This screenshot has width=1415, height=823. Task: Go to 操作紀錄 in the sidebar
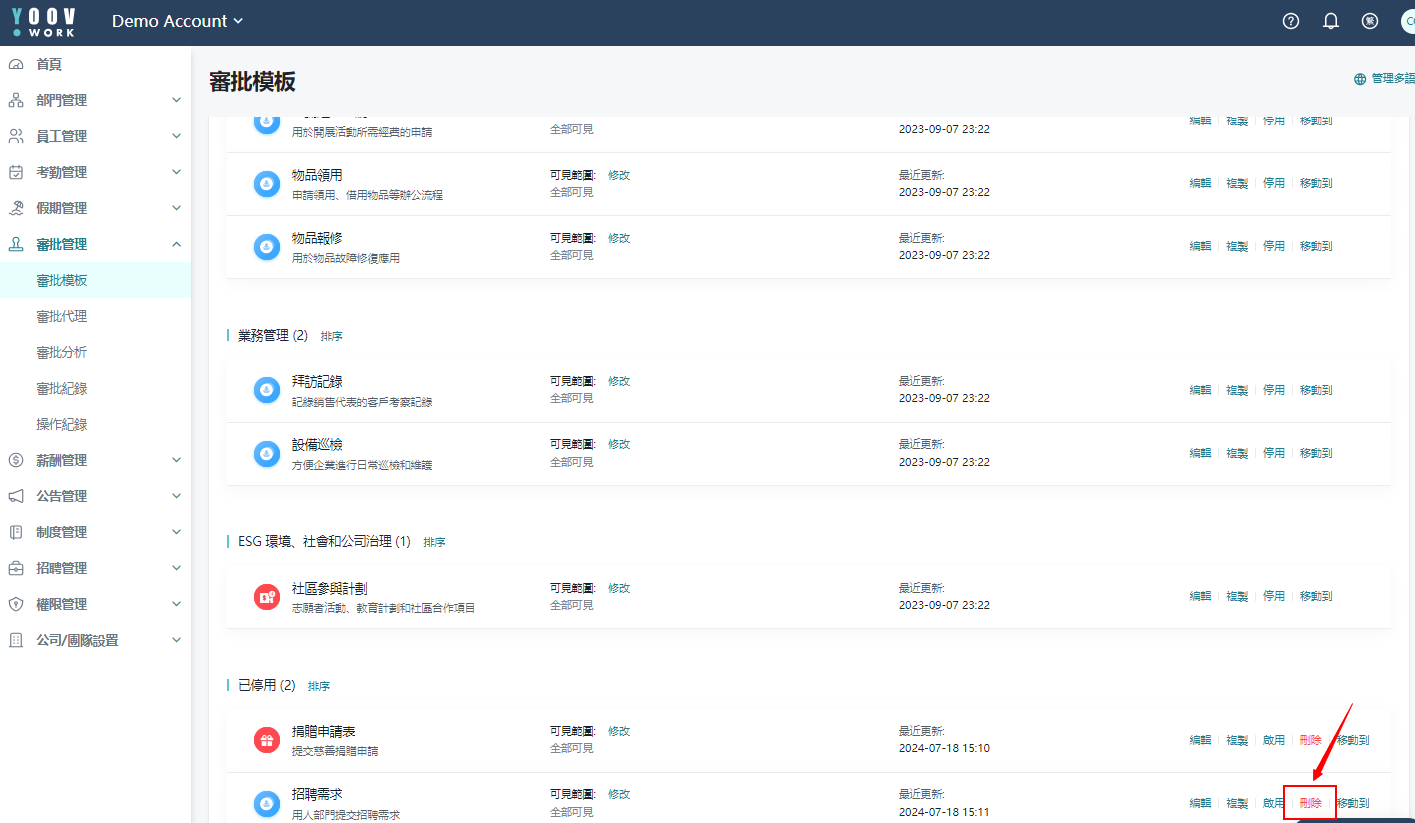62,424
